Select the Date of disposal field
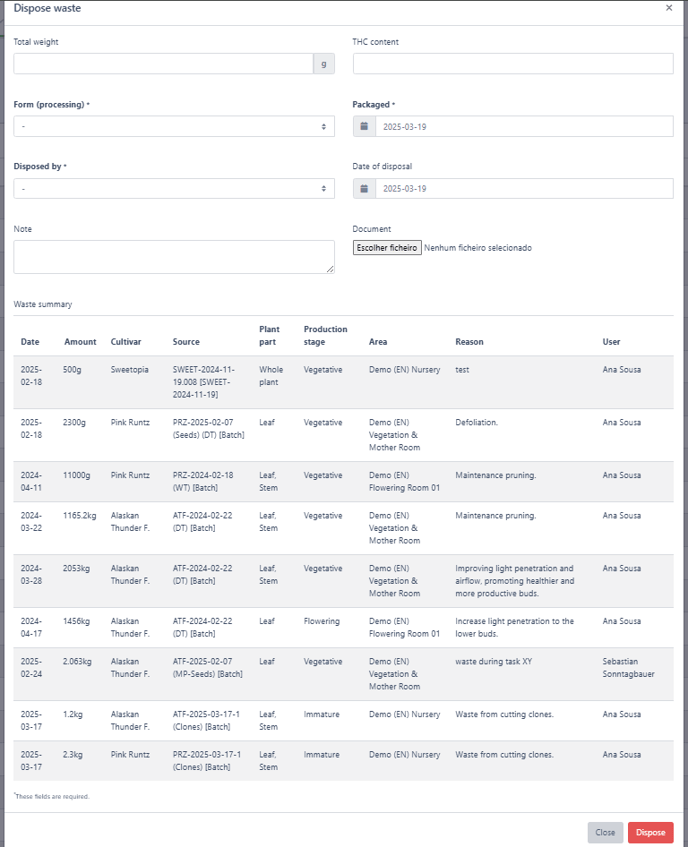Screen dimensions: 688x847 (x=524, y=189)
